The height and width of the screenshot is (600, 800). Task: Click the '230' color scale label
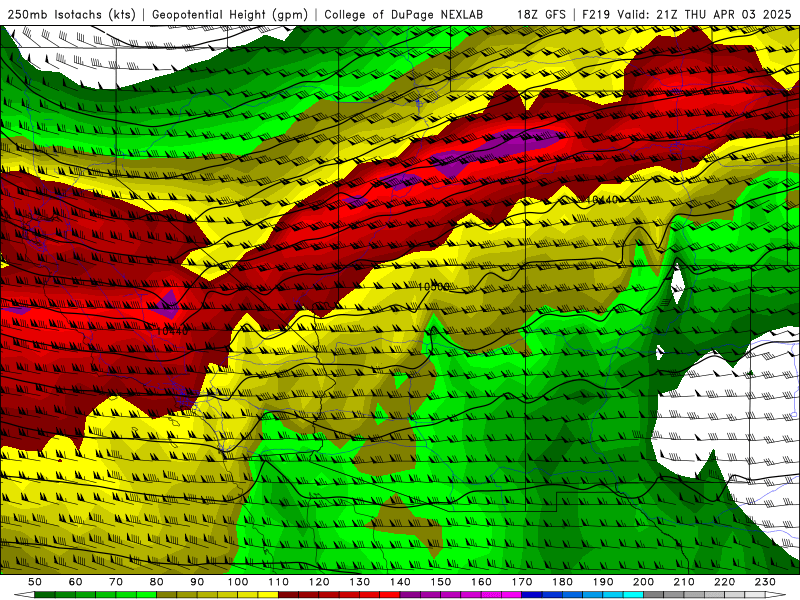pos(765,582)
